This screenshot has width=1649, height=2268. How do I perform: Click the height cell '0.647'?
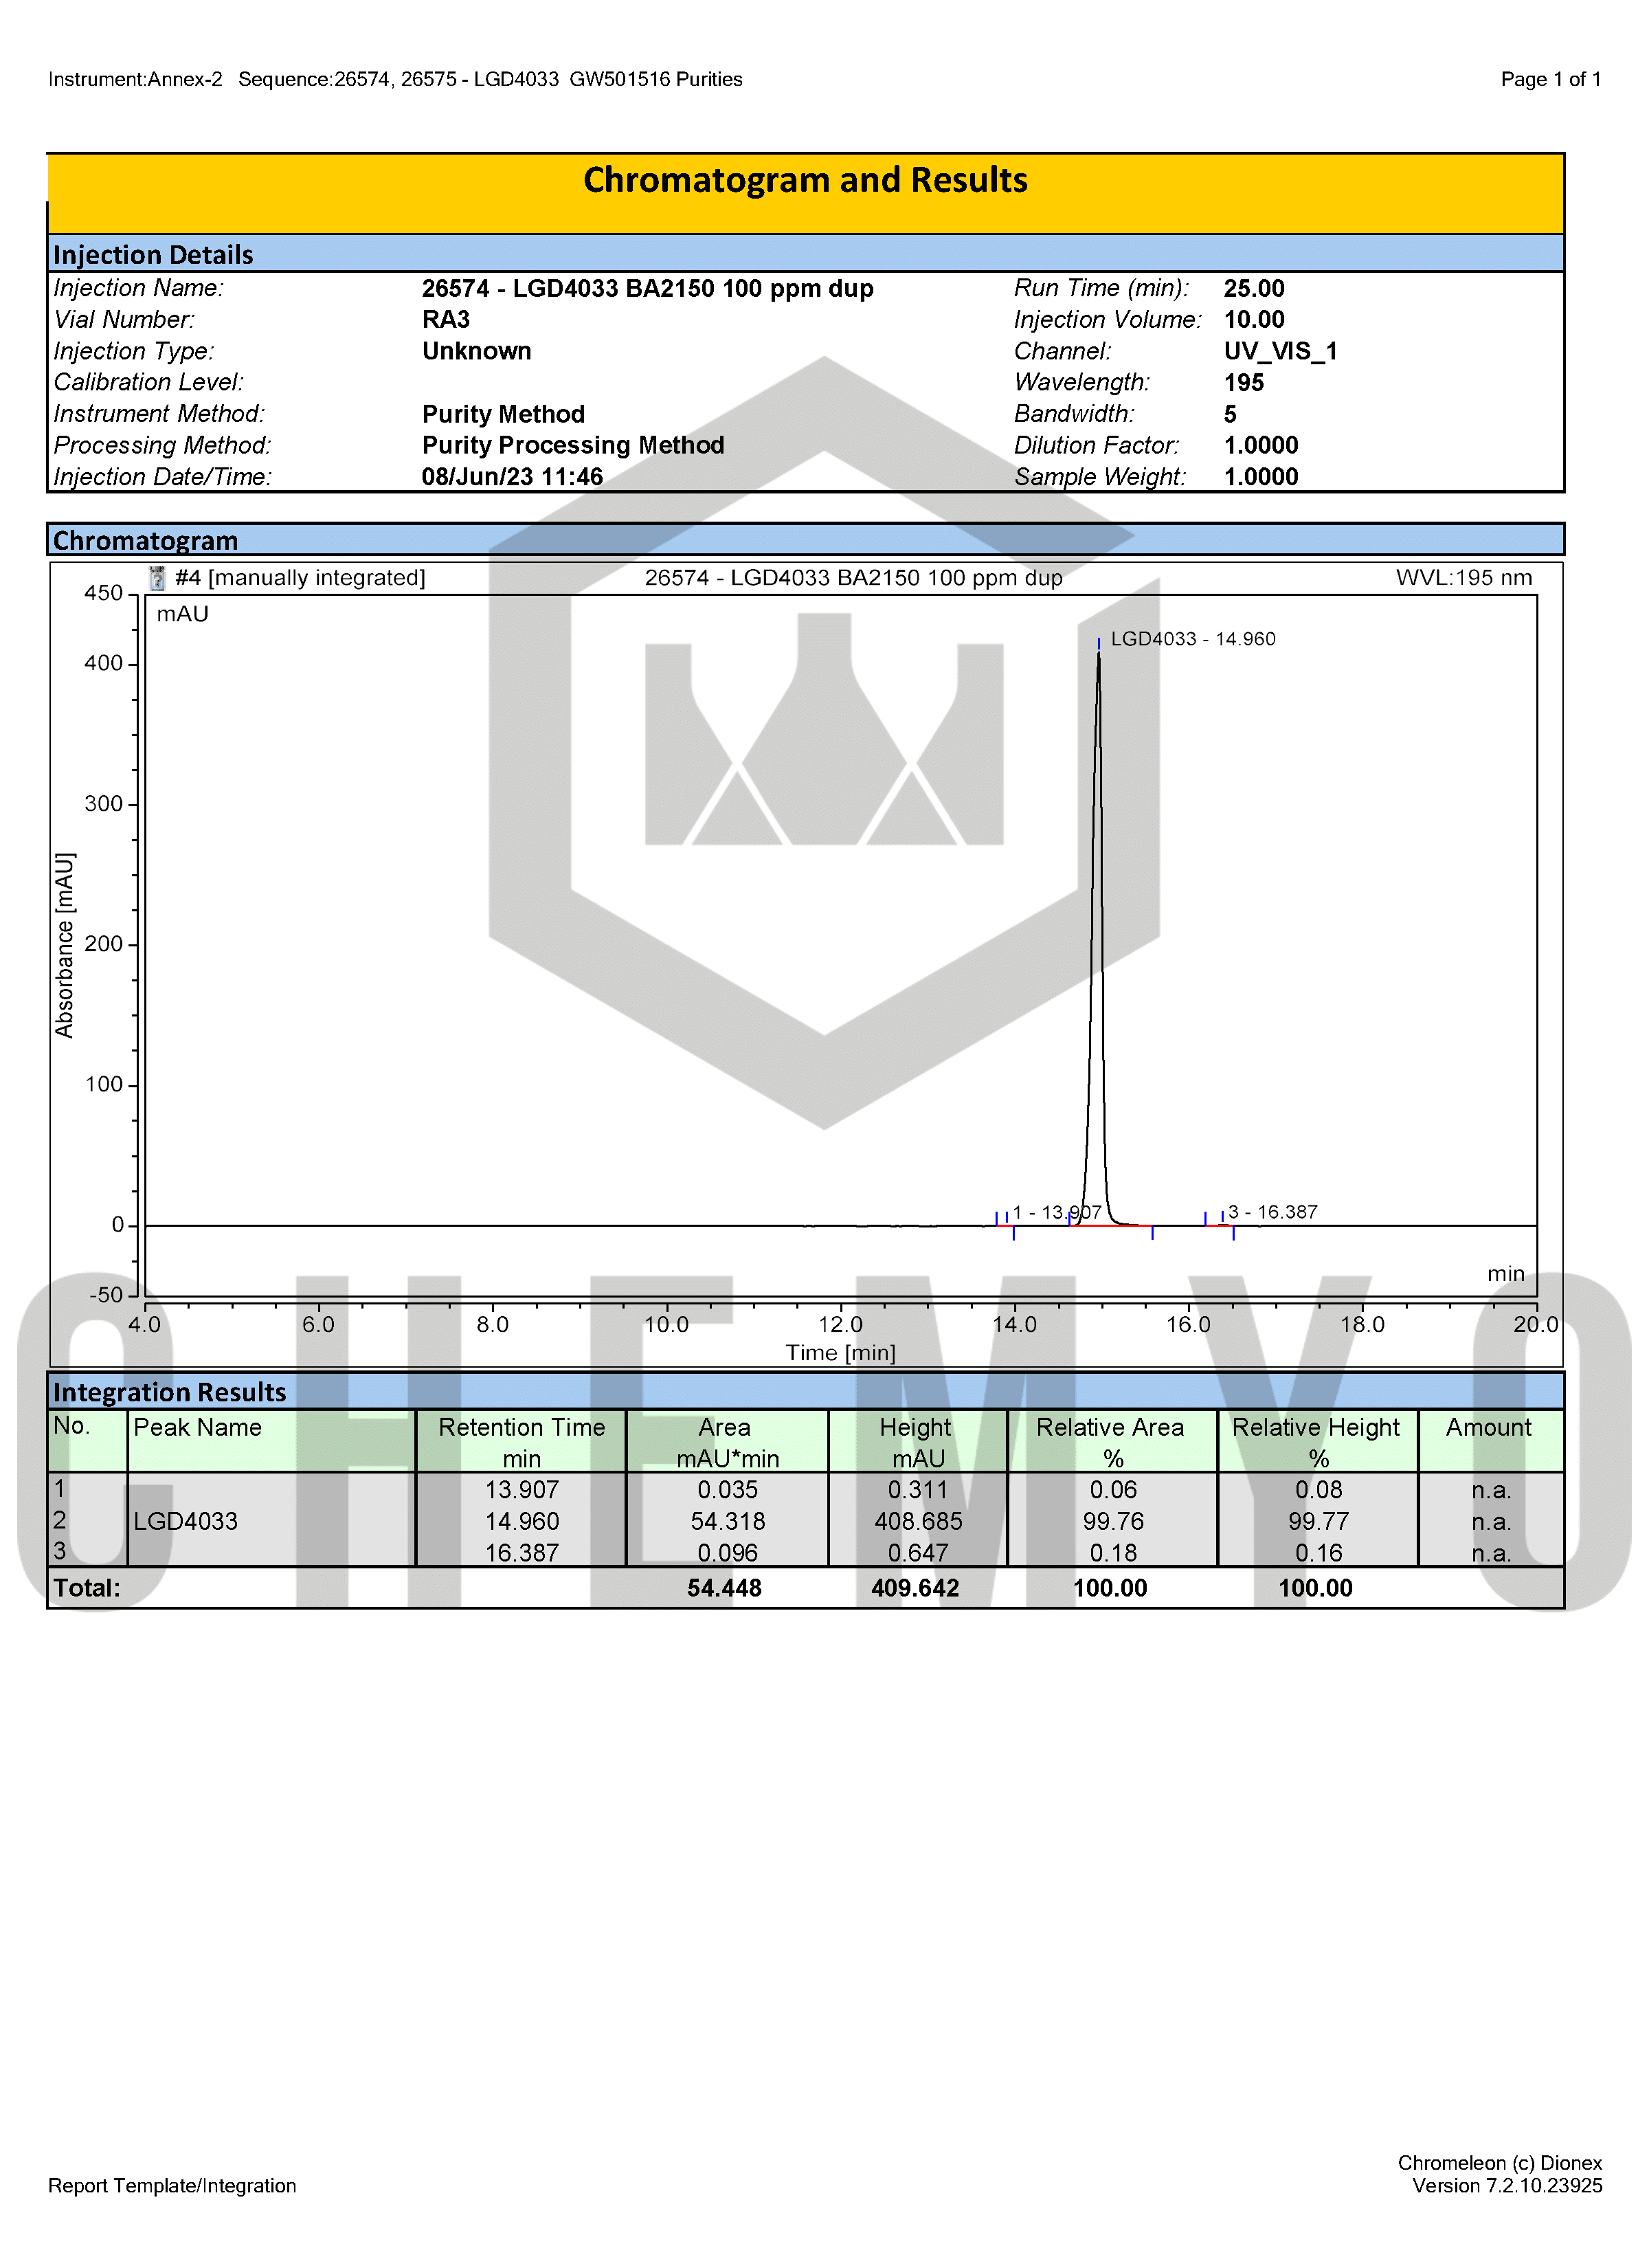(x=918, y=1553)
